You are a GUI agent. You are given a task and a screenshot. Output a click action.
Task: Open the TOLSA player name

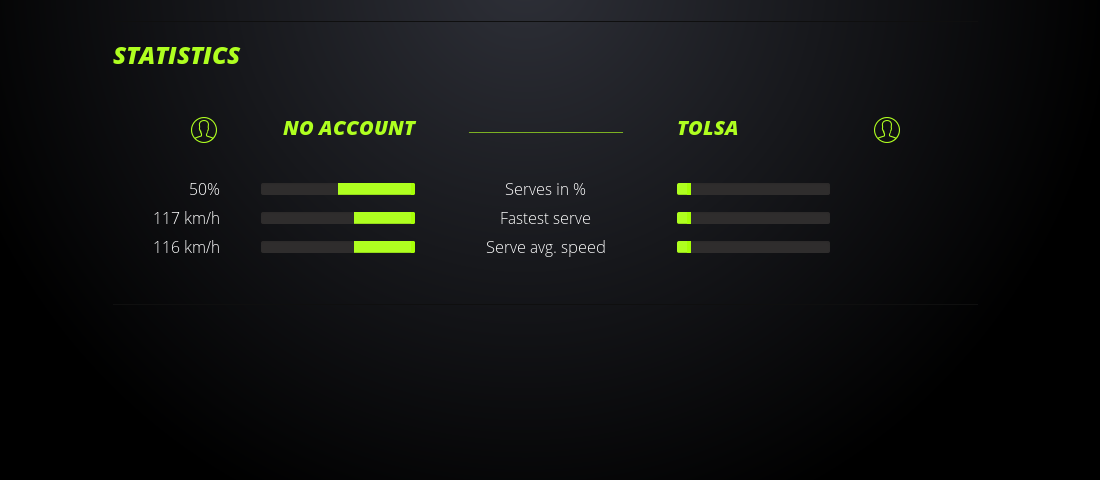707,128
